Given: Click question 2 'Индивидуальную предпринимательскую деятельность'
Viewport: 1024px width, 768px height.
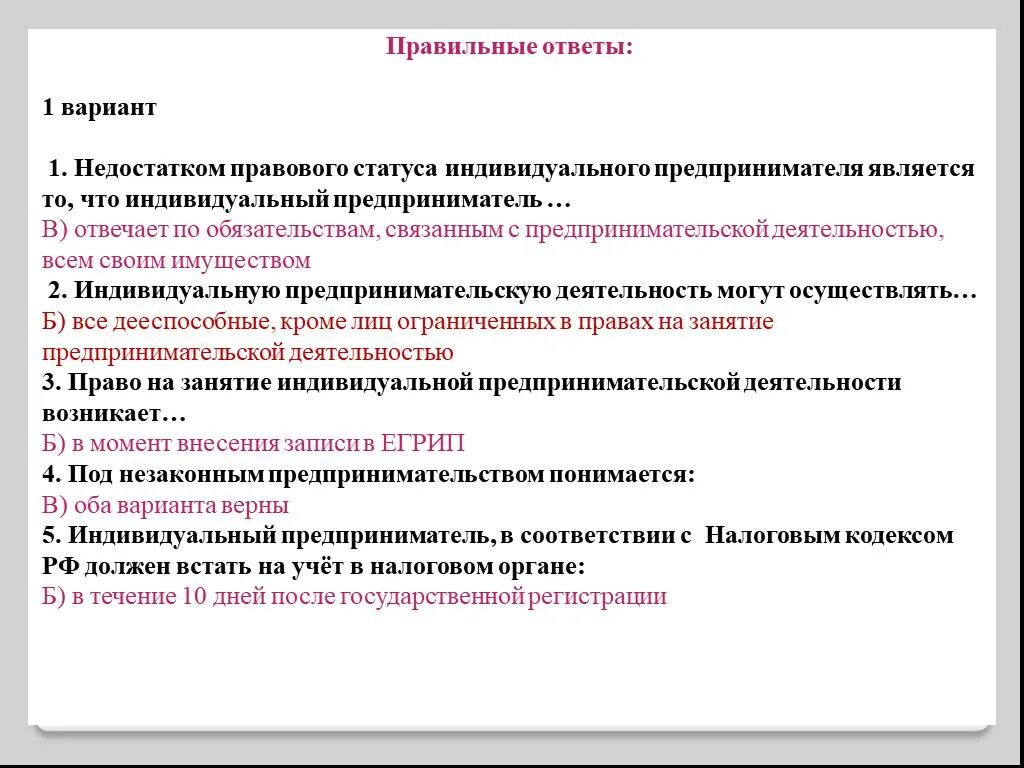Looking at the screenshot, I should 513,291.
